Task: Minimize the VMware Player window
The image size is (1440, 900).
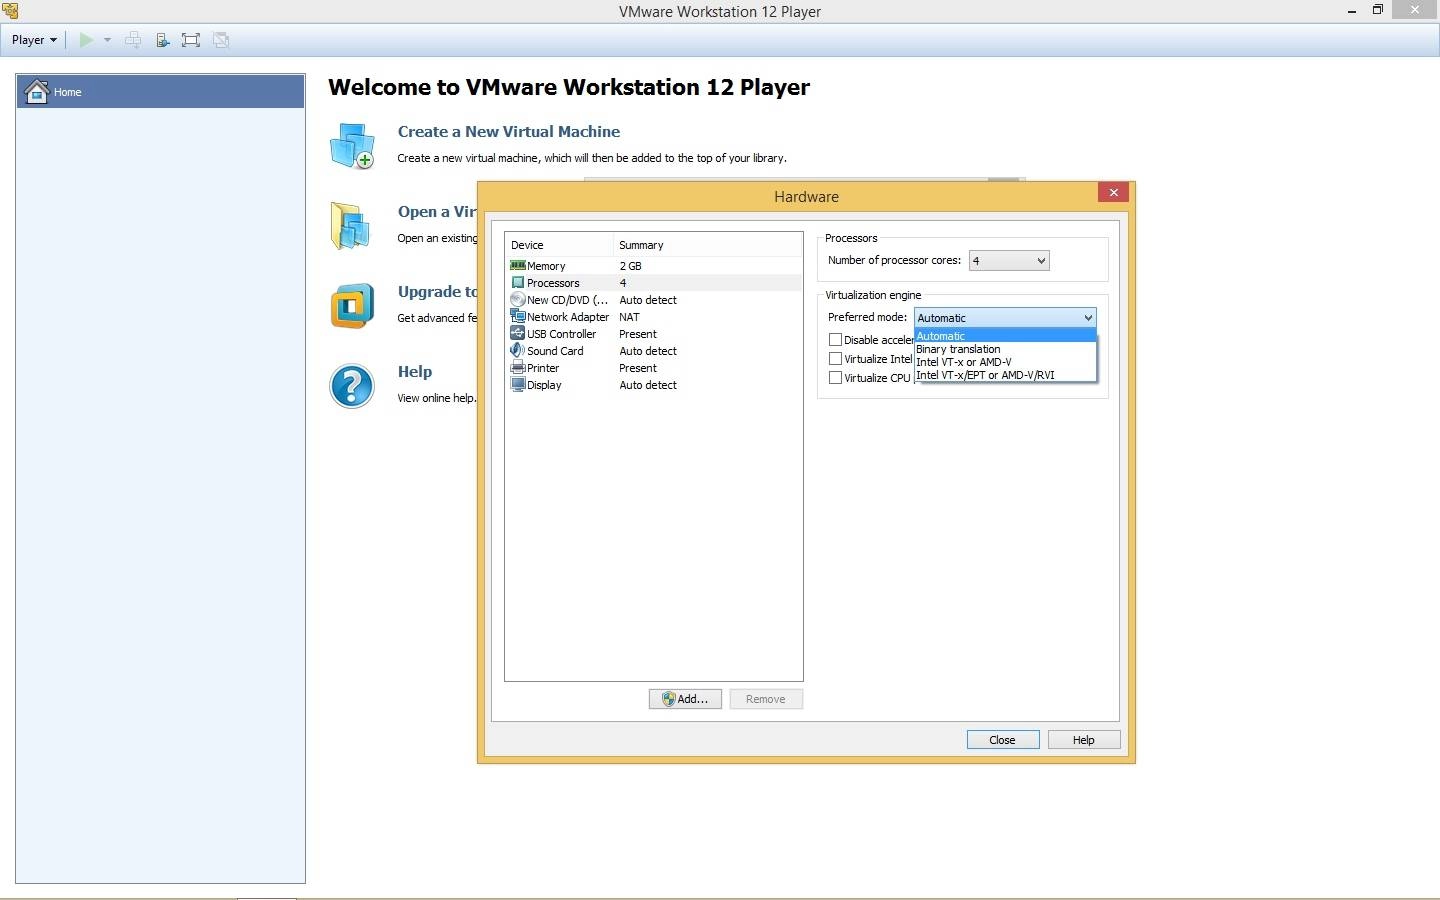Action: click(x=1352, y=11)
